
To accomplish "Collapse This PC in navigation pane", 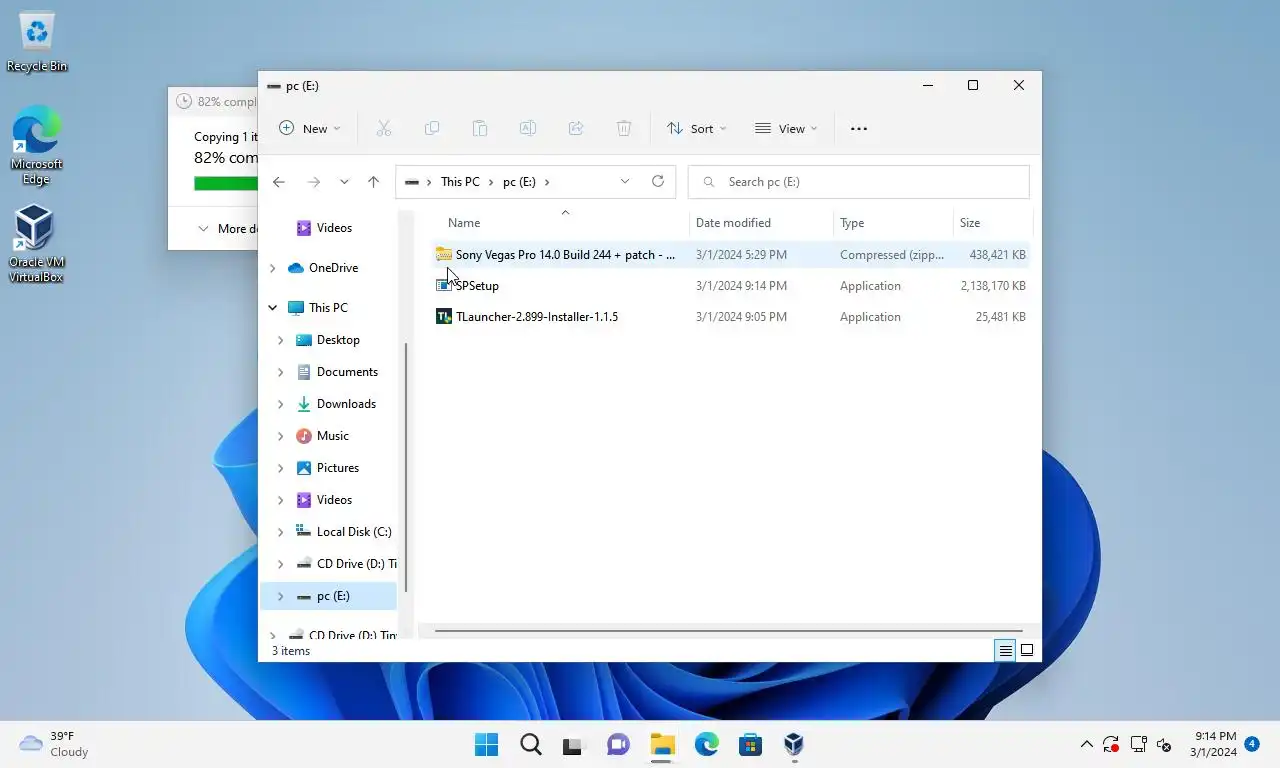I will coord(272,308).
